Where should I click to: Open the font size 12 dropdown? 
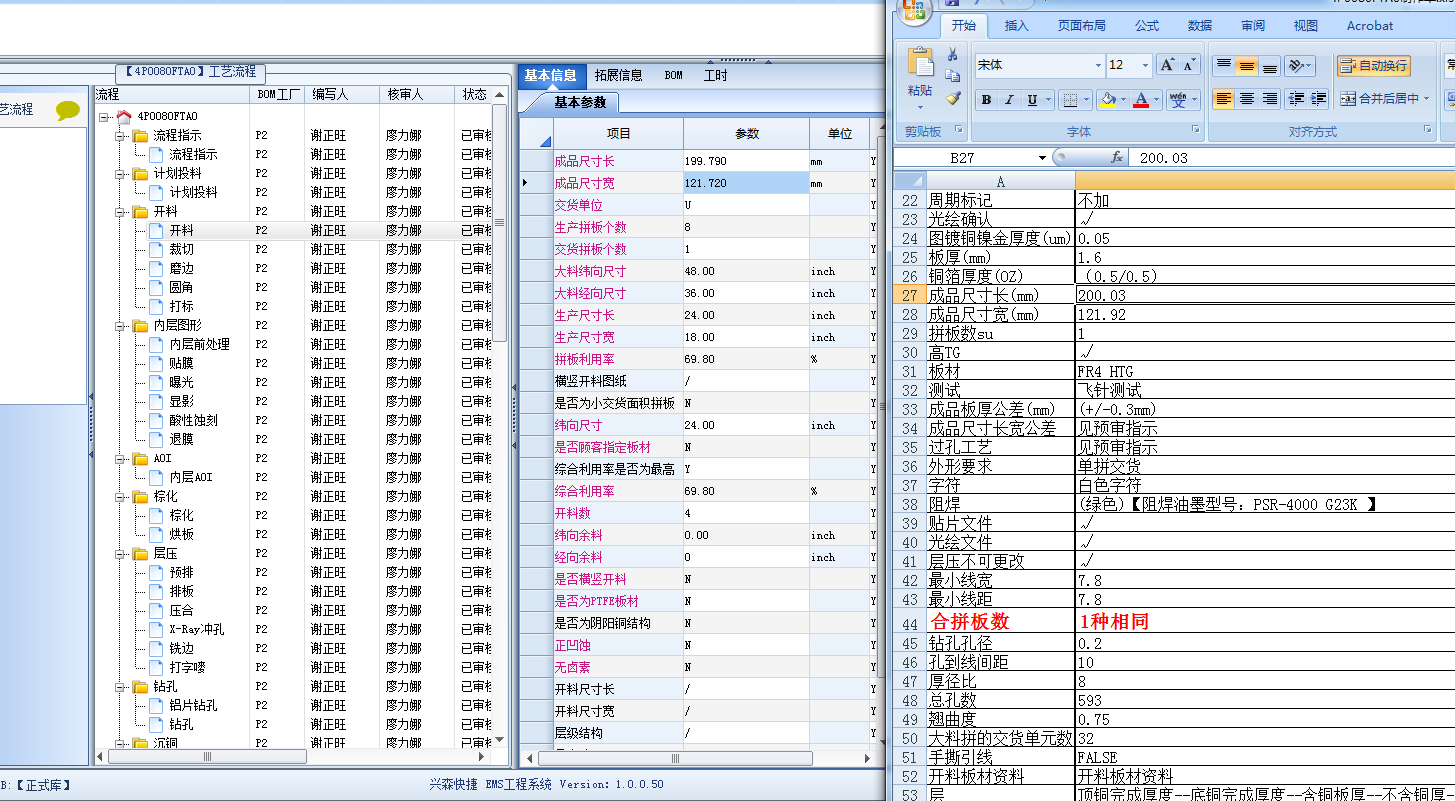[x=1144, y=65]
